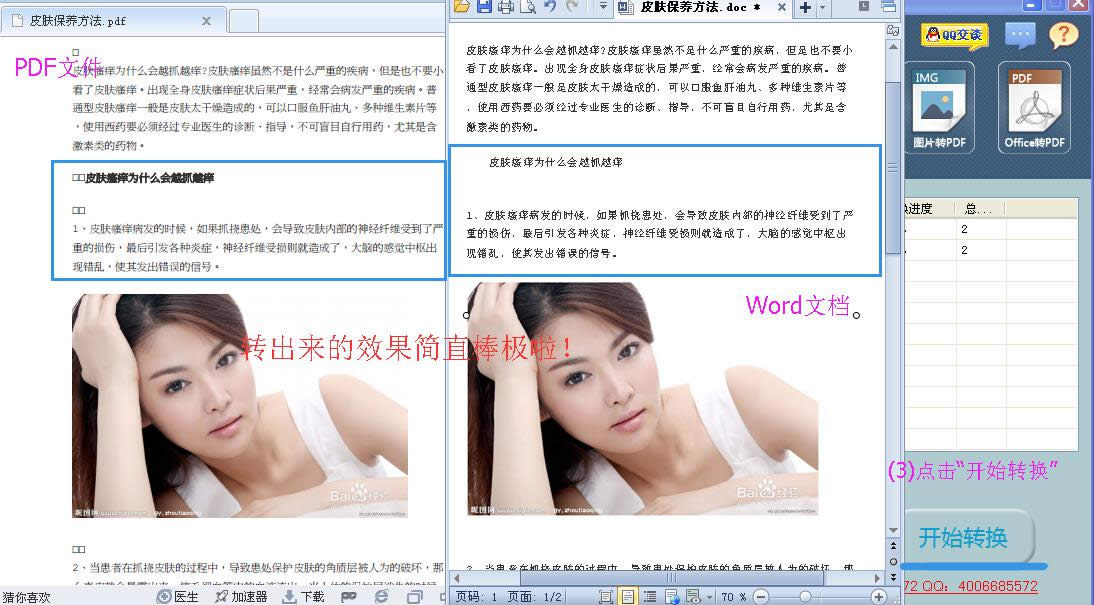Zoom out with the minus button
Viewport: 1094px width, 605px height.
(x=761, y=597)
